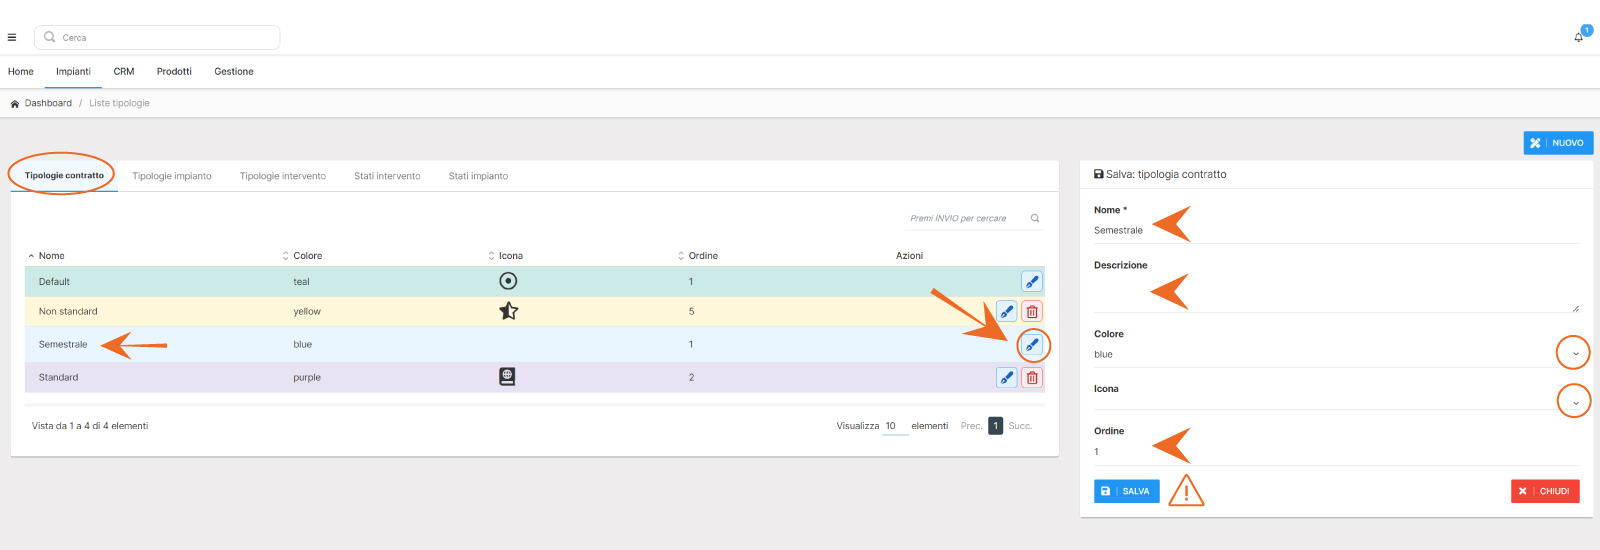Screen dimensions: 1600x550
Task: Change the Visualizza elements count selector
Action: point(894,426)
